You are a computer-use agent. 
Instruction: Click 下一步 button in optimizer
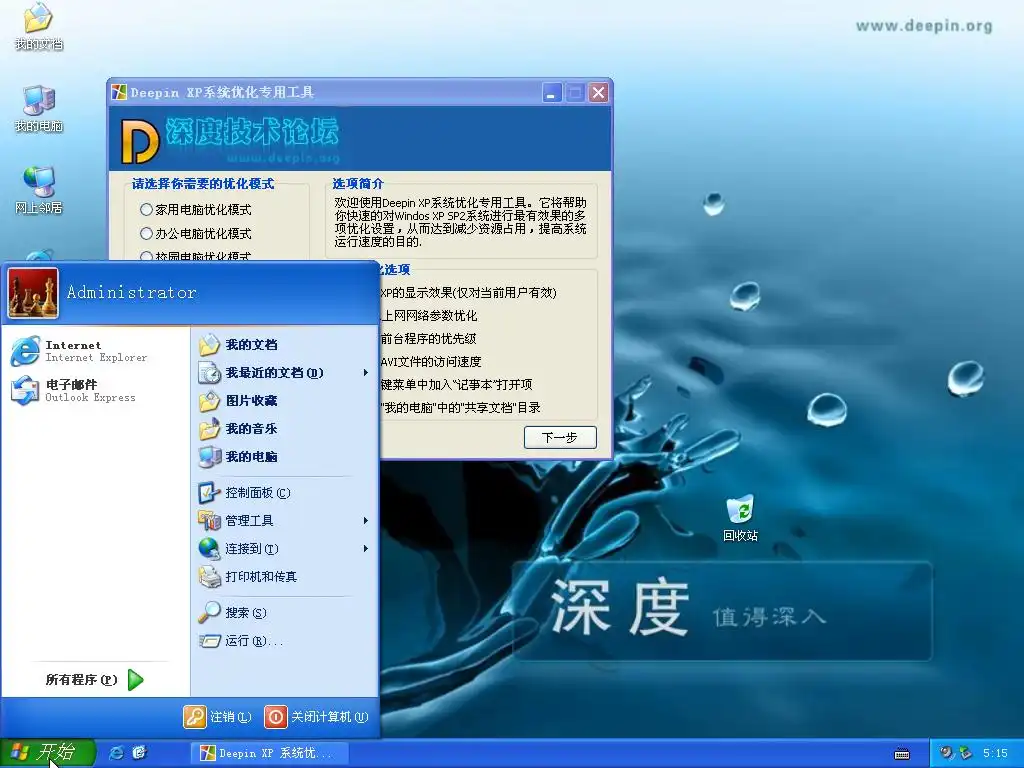(x=560, y=438)
